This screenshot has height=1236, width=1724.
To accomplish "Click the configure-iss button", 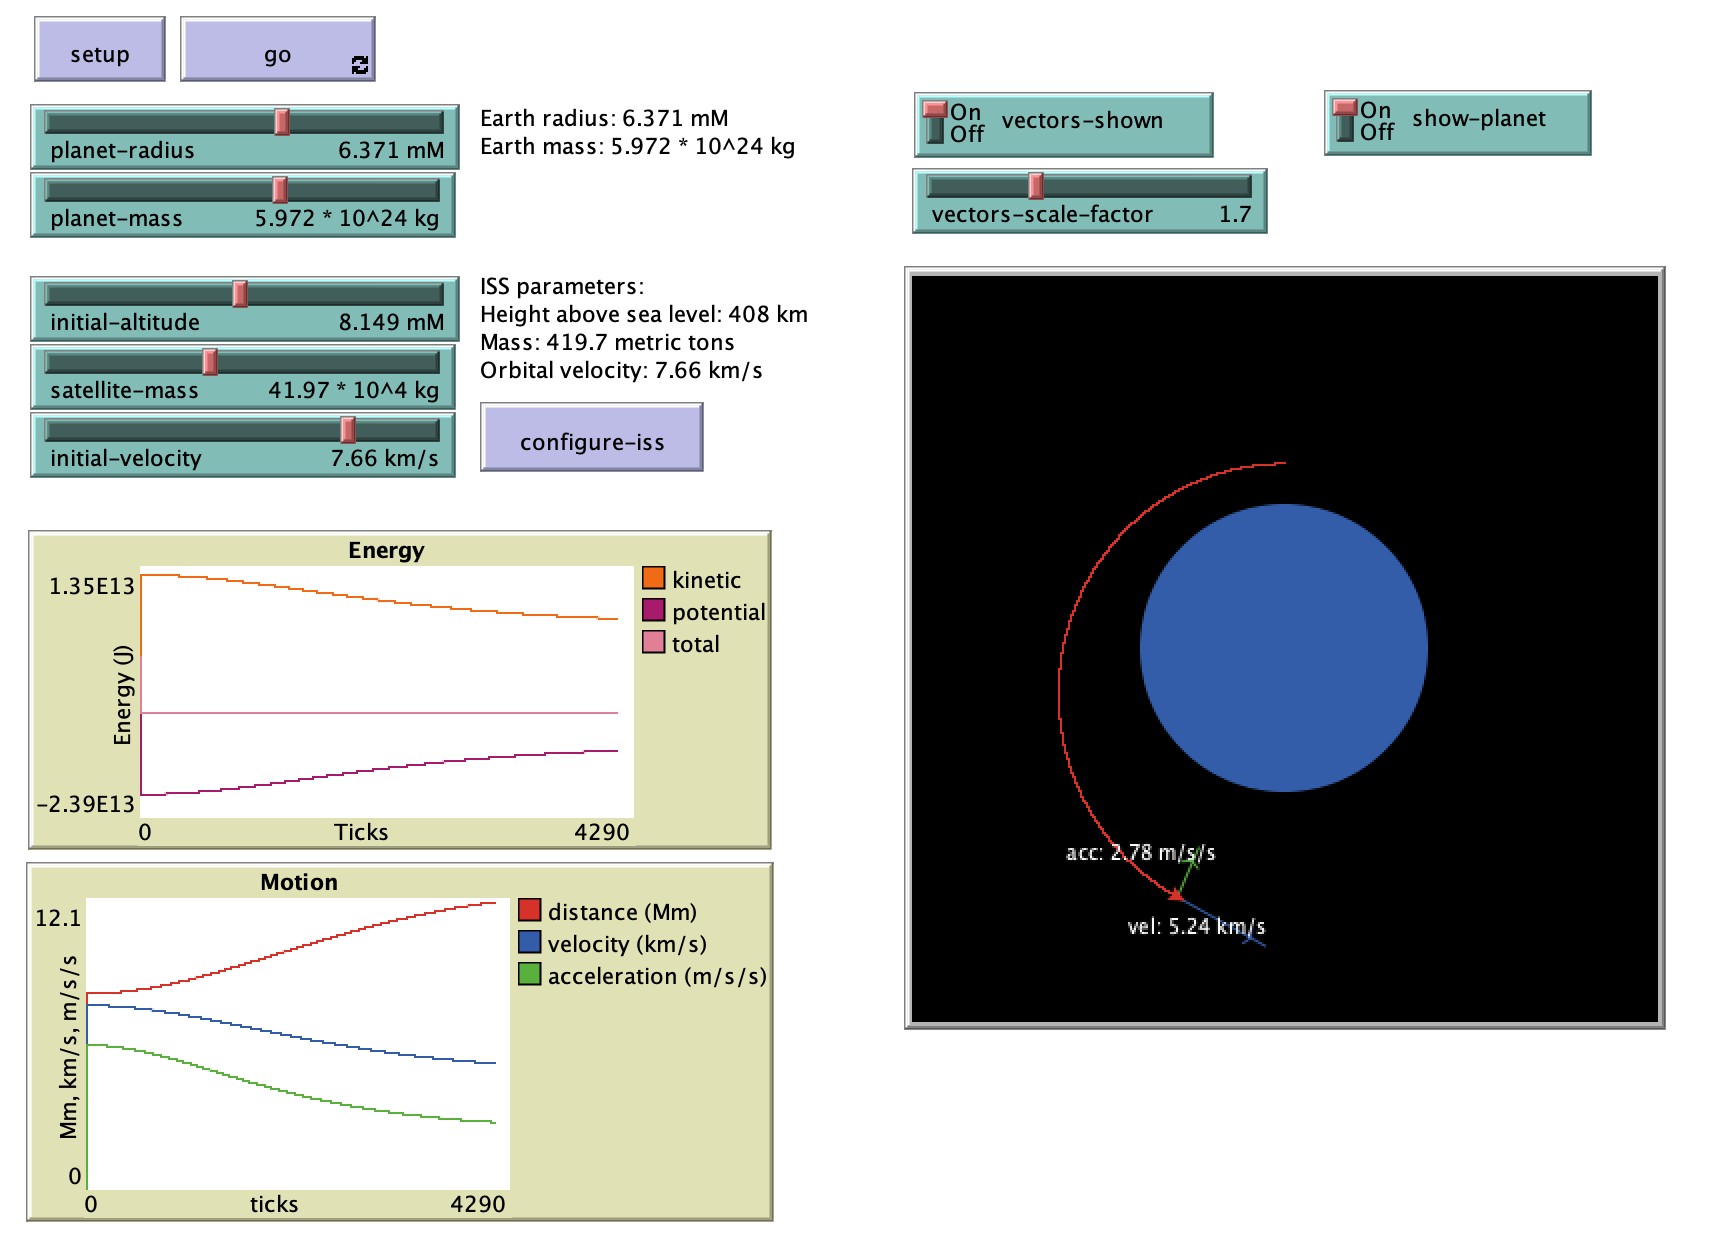I will point(591,437).
